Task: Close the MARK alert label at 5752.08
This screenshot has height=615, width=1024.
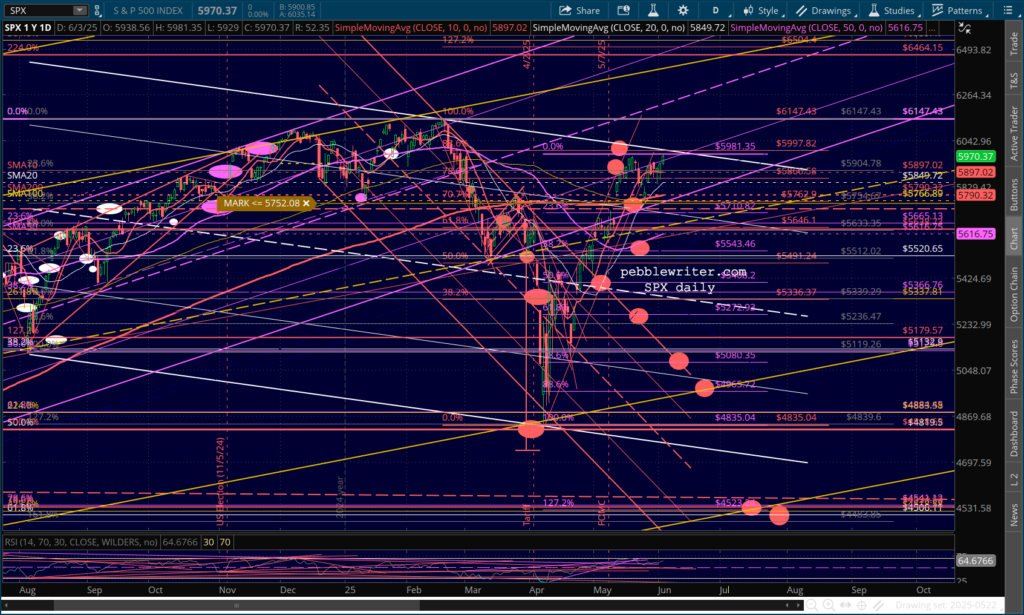Action: pos(307,204)
